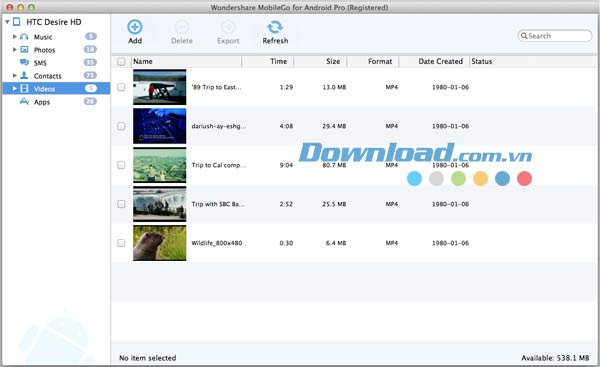Click the file name "'89 Trip to East..."
Viewport: 600px width, 367px height.
tap(216, 87)
